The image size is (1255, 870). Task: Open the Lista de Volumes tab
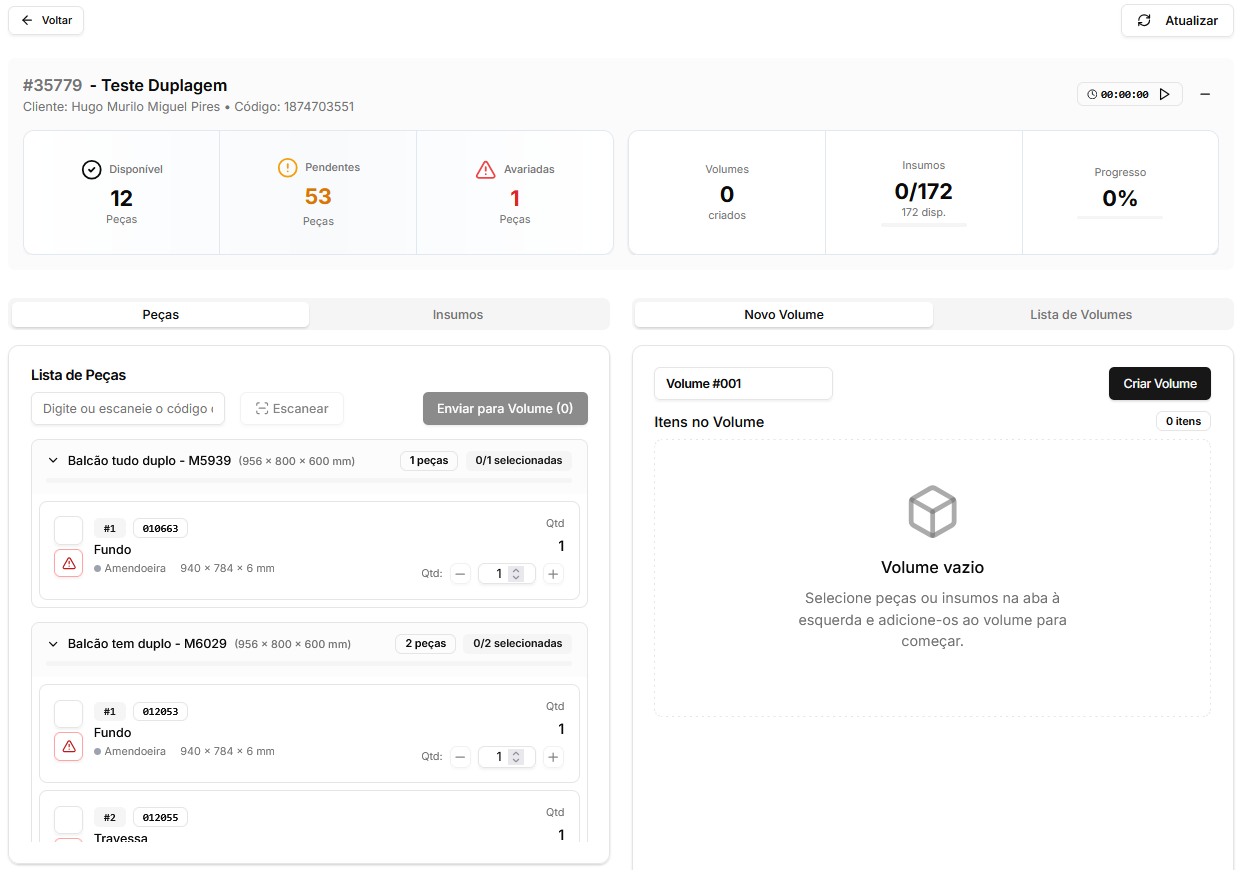click(1081, 315)
